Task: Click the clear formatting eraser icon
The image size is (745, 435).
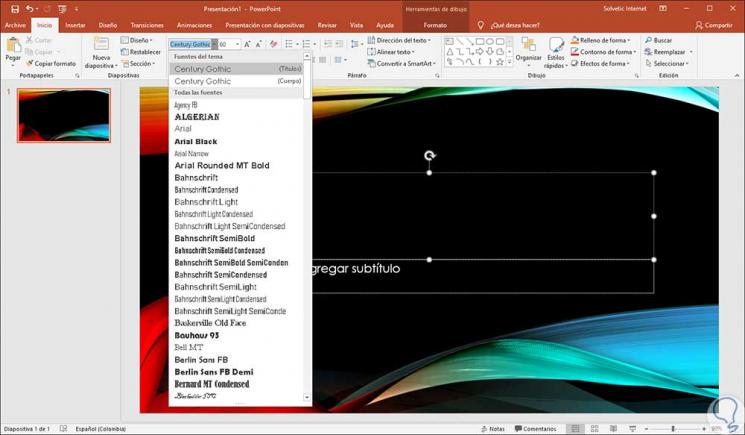Action: tap(274, 44)
